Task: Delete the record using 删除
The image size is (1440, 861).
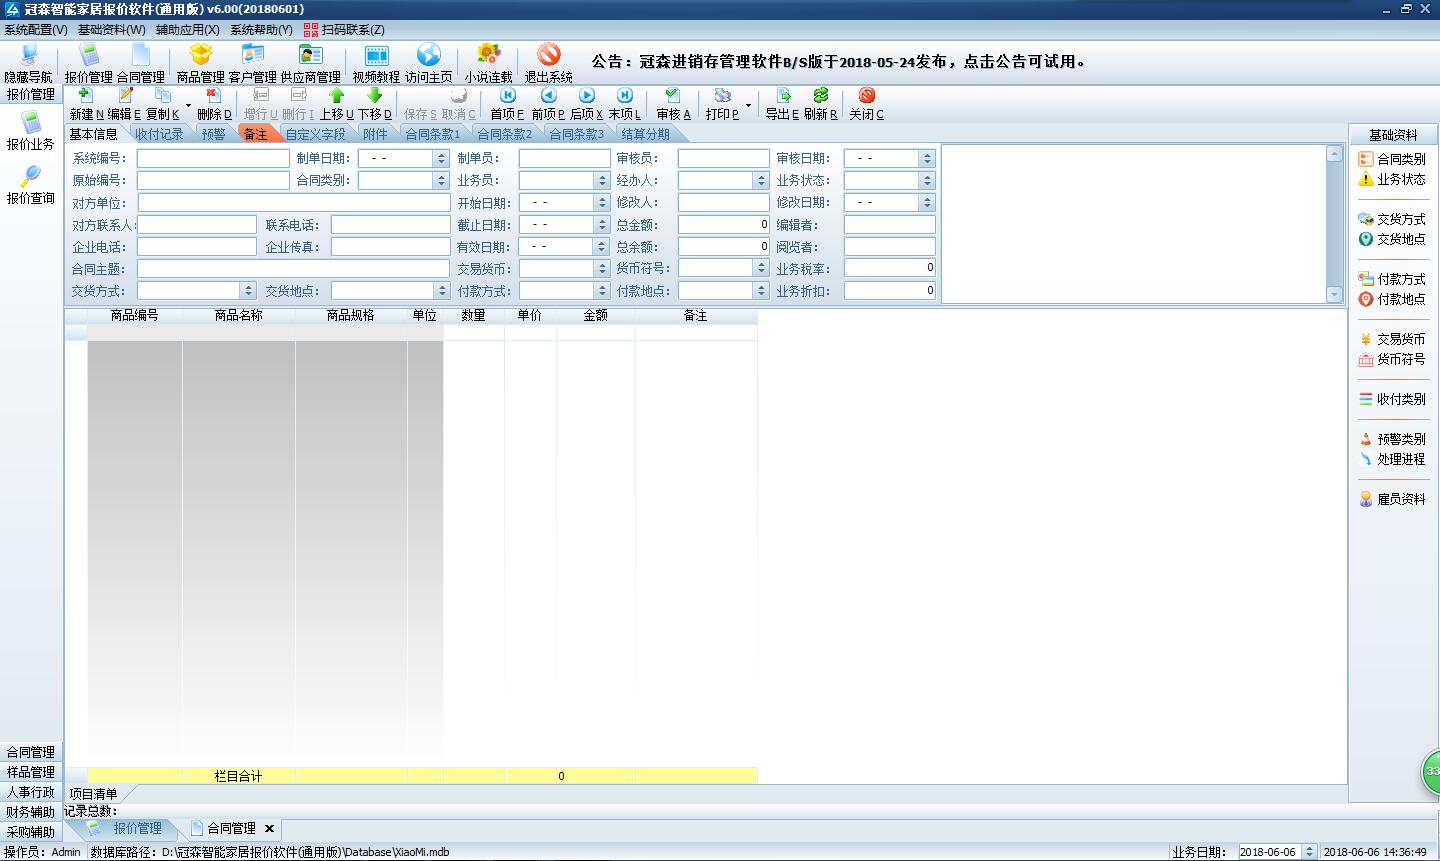Action: tap(213, 104)
